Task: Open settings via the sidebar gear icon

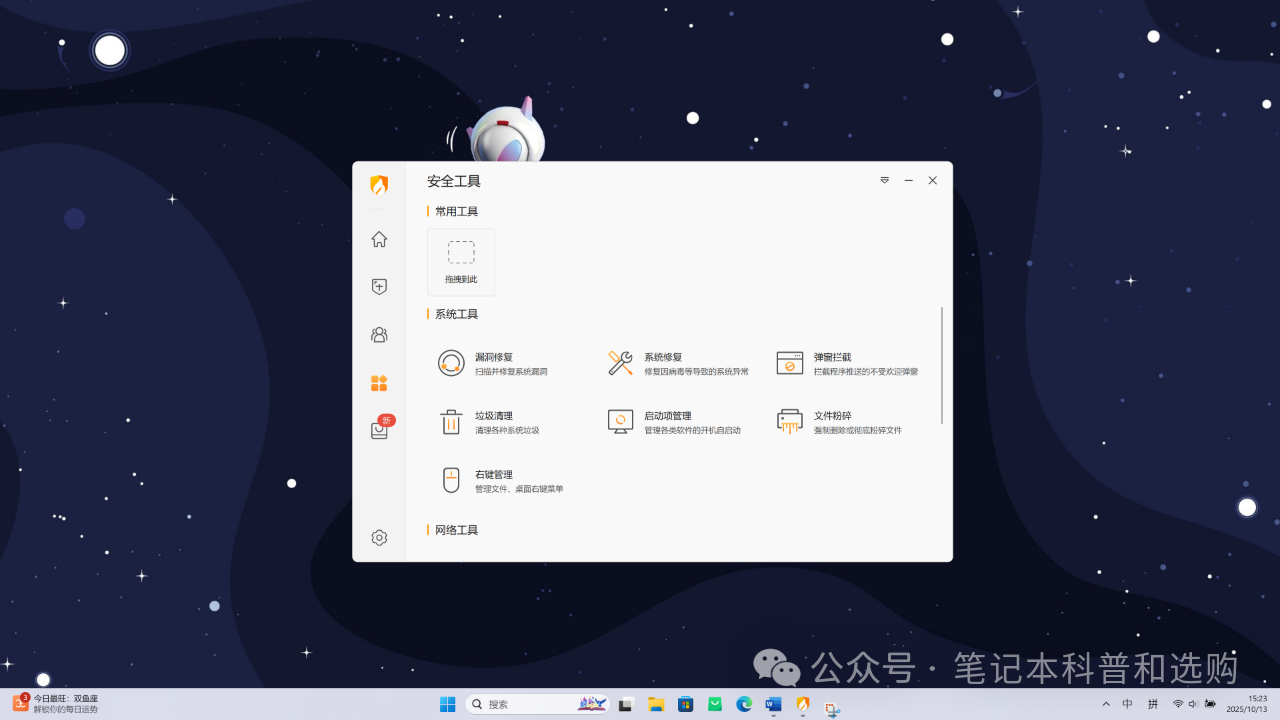Action: pyautogui.click(x=379, y=537)
